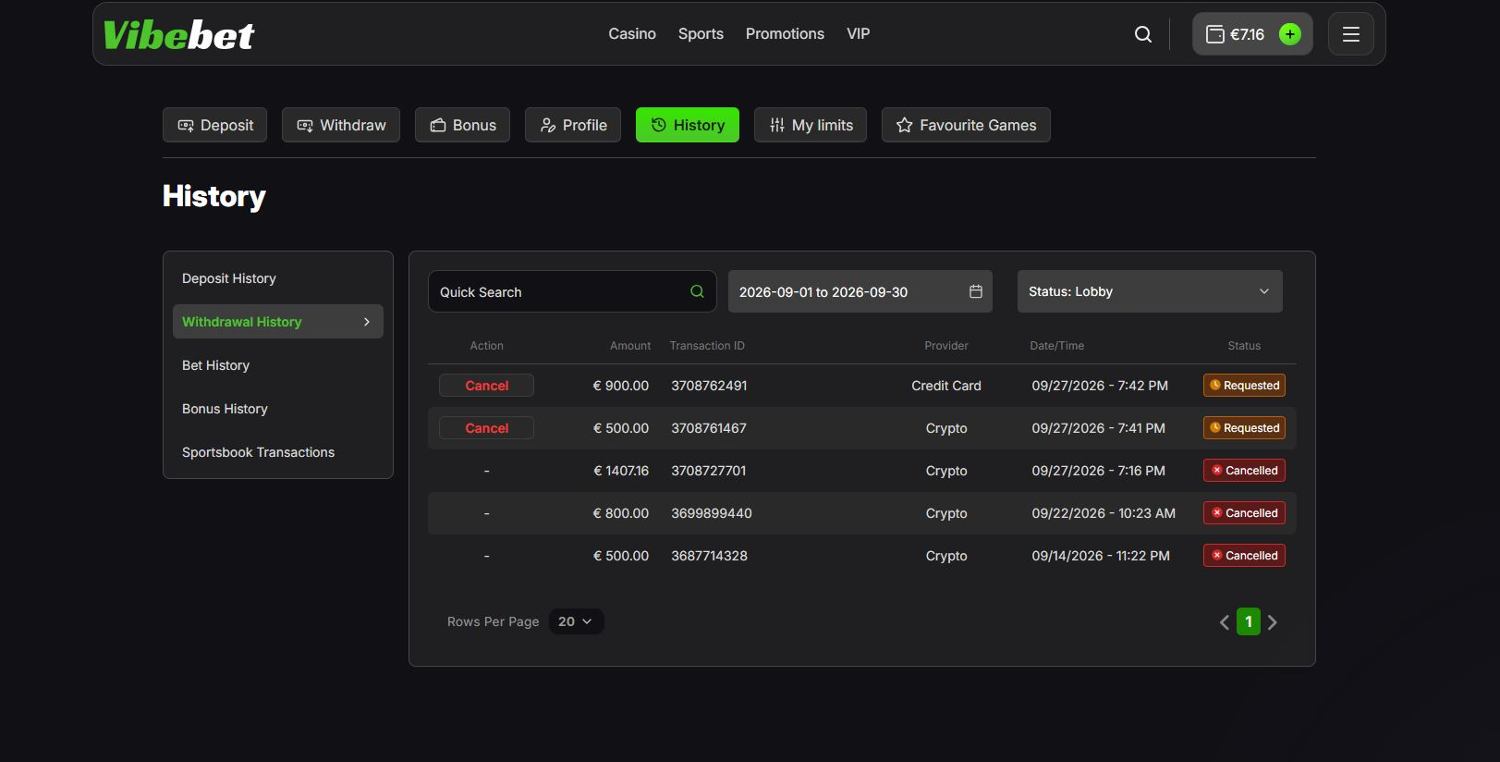Click the € 800.00 amount
1500x762 pixels.
pyautogui.click(x=621, y=513)
